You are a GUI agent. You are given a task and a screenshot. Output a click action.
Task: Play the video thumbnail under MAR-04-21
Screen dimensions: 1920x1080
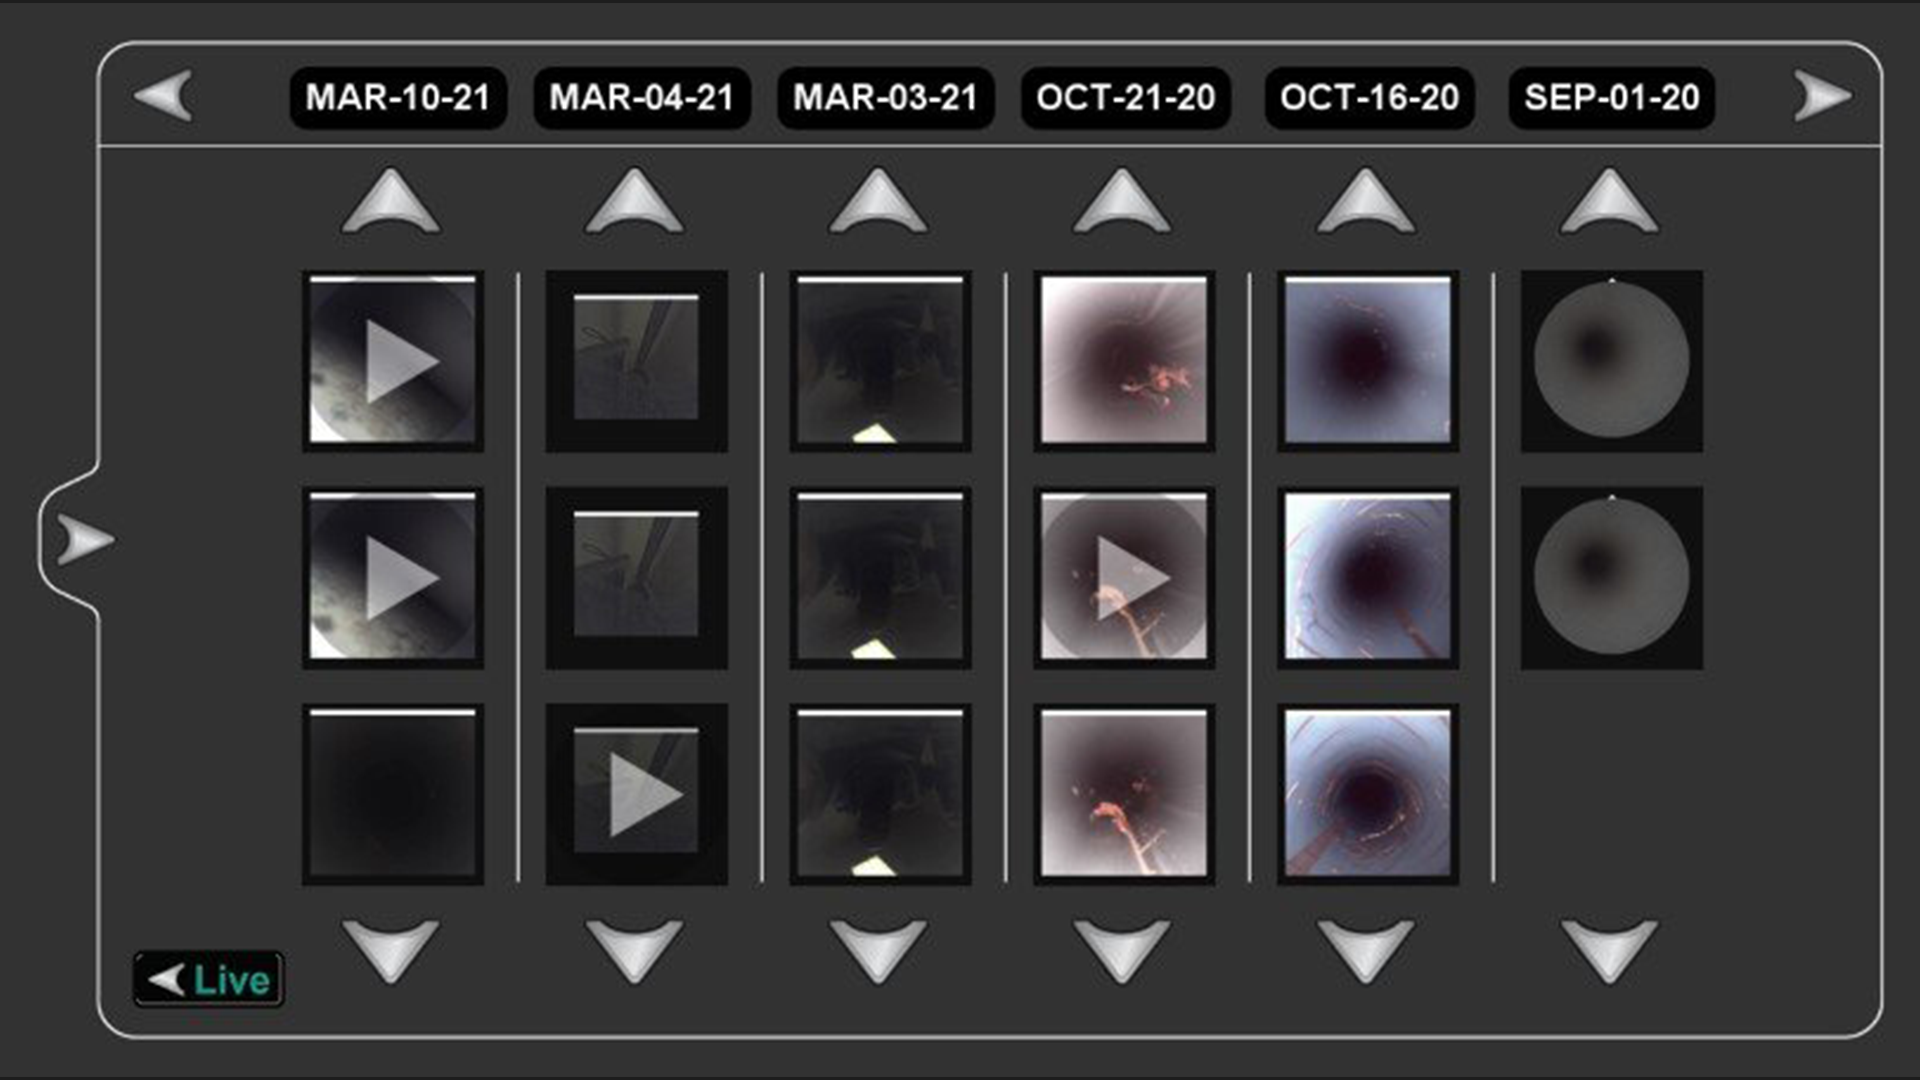(x=637, y=794)
